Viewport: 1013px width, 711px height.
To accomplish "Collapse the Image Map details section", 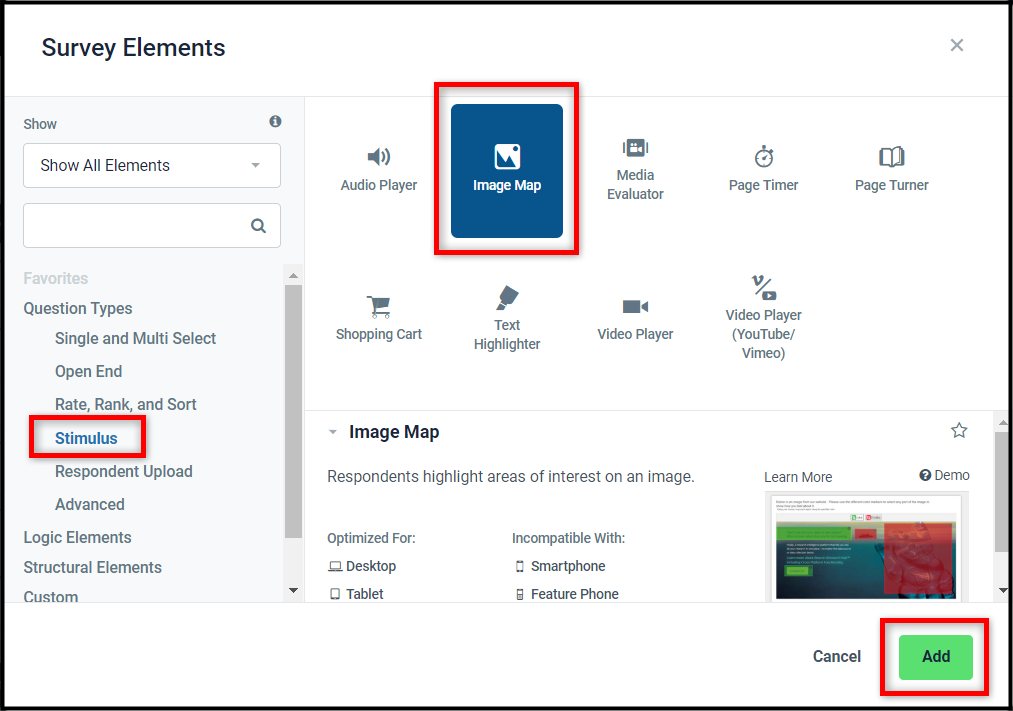I will click(333, 432).
